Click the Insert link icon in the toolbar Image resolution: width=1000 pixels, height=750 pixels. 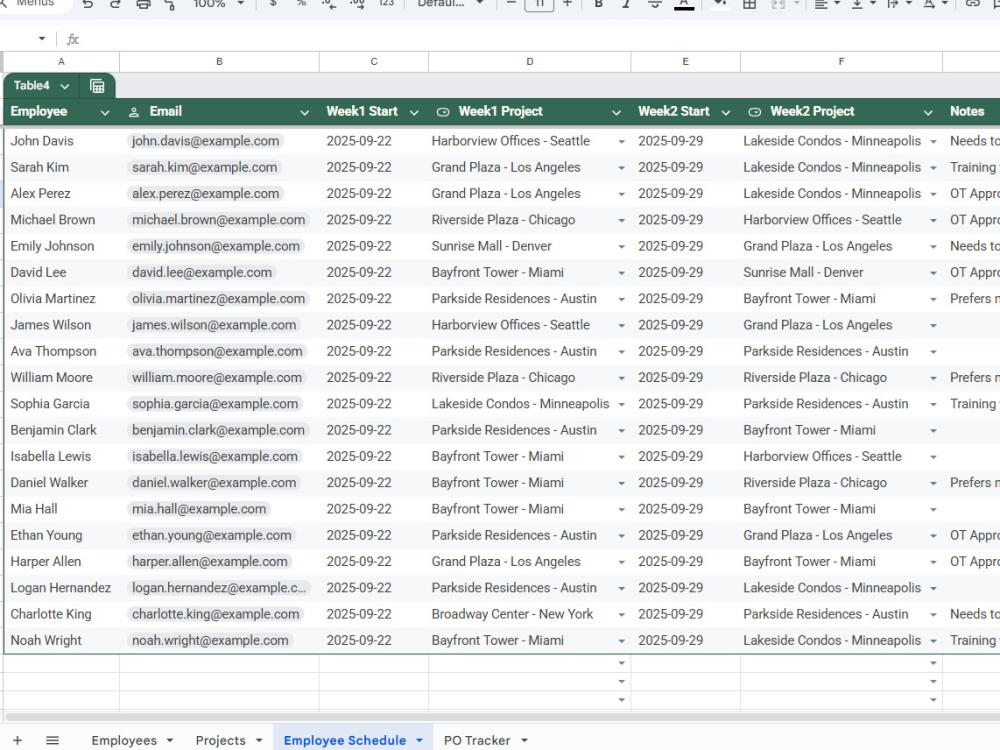(x=973, y=4)
